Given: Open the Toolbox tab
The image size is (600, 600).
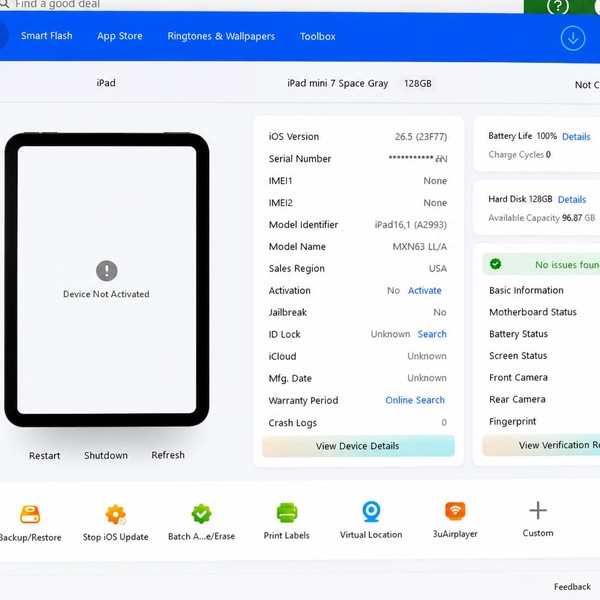Looking at the screenshot, I should coord(318,37).
